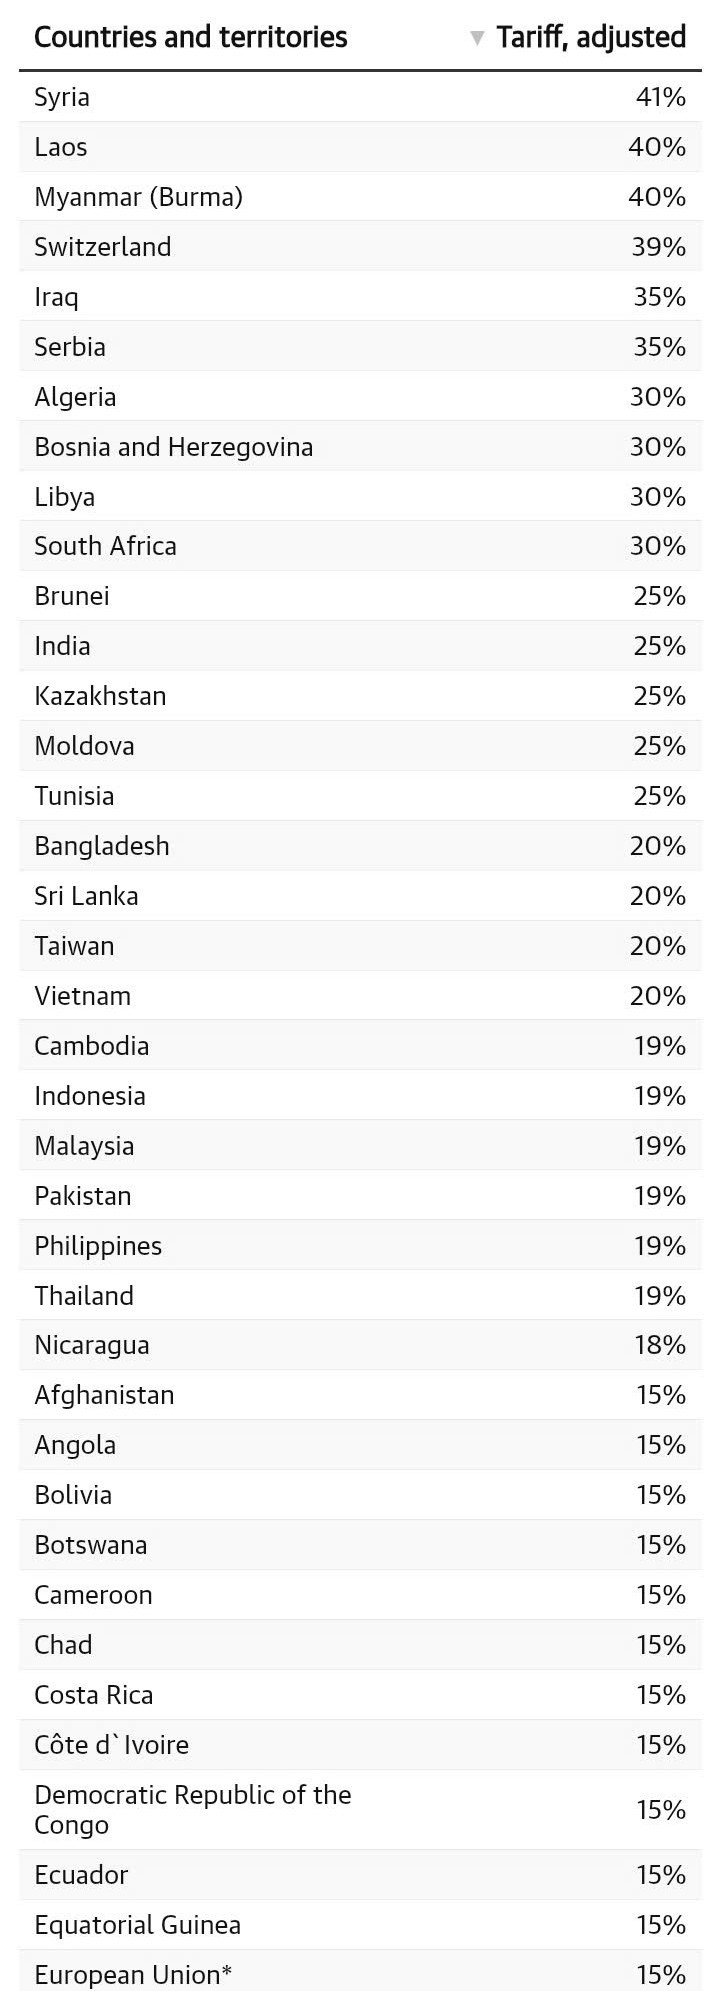Image resolution: width=720 pixels, height=1991 pixels.
Task: Click the Nicaragua 18% tariff value
Action: tap(660, 1345)
